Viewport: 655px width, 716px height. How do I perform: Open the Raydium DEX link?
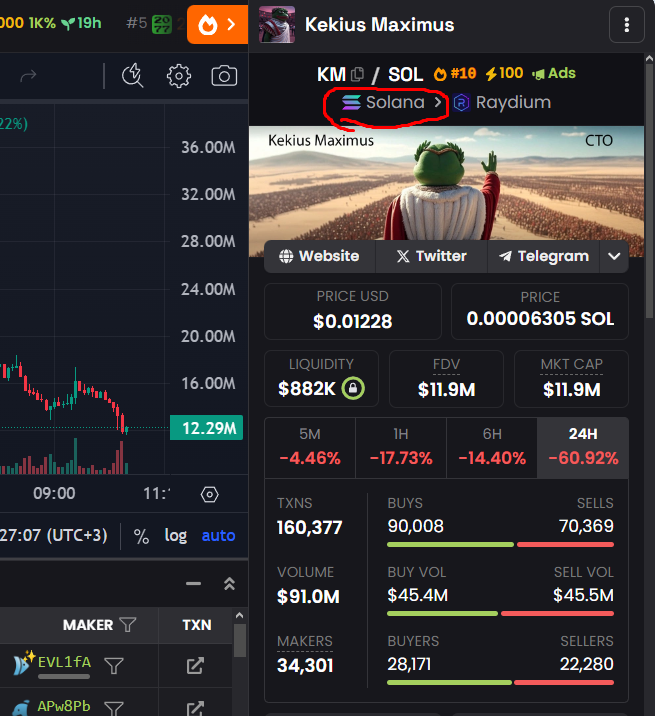(502, 102)
